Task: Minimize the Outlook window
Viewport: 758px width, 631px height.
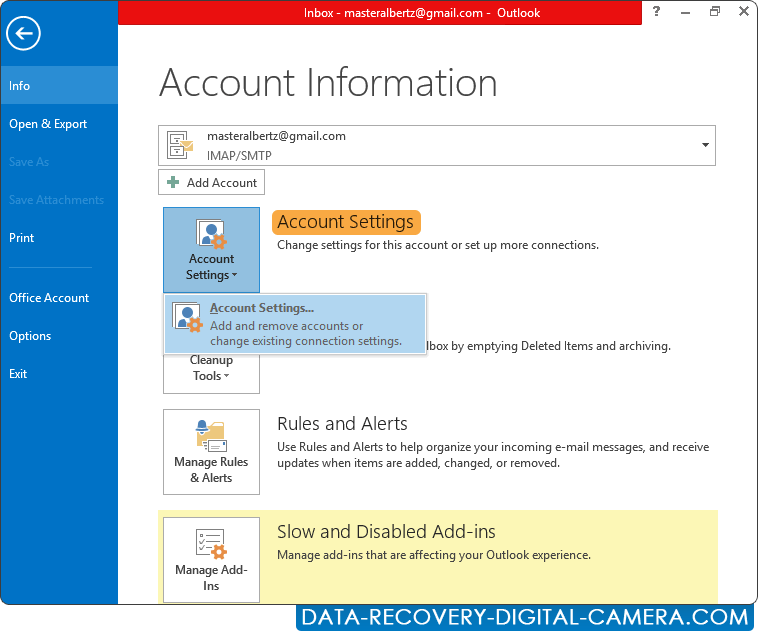Action: point(685,12)
